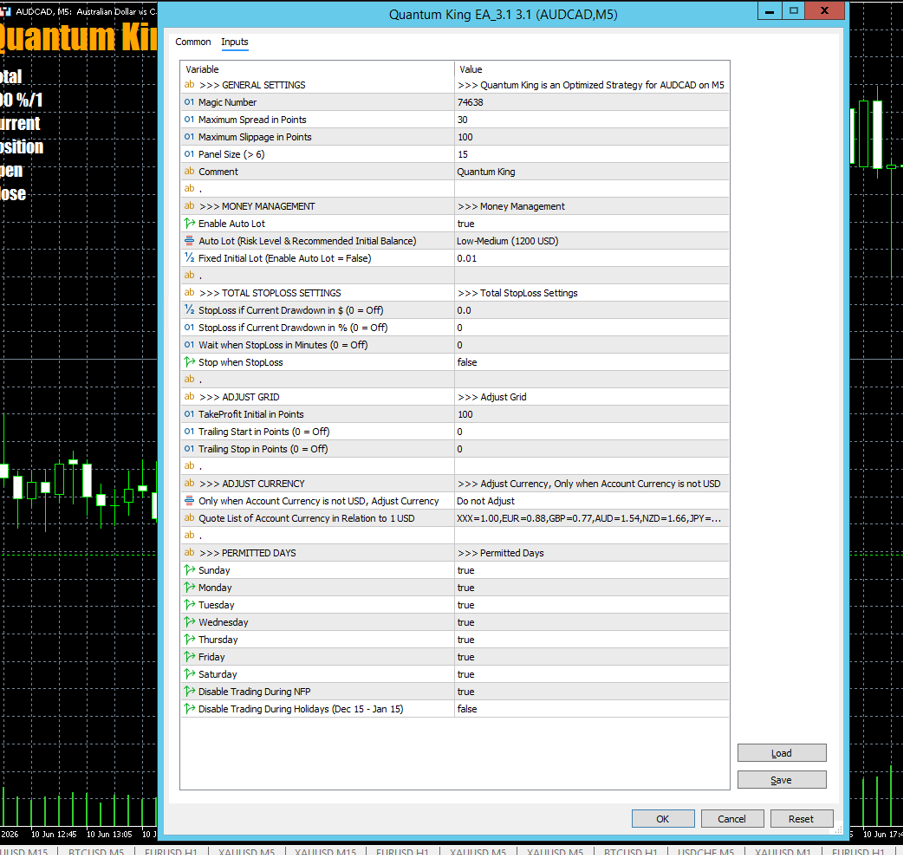Image resolution: width=903 pixels, height=855 pixels.
Task: Click the Magic Number integer type icon
Action: tap(189, 102)
